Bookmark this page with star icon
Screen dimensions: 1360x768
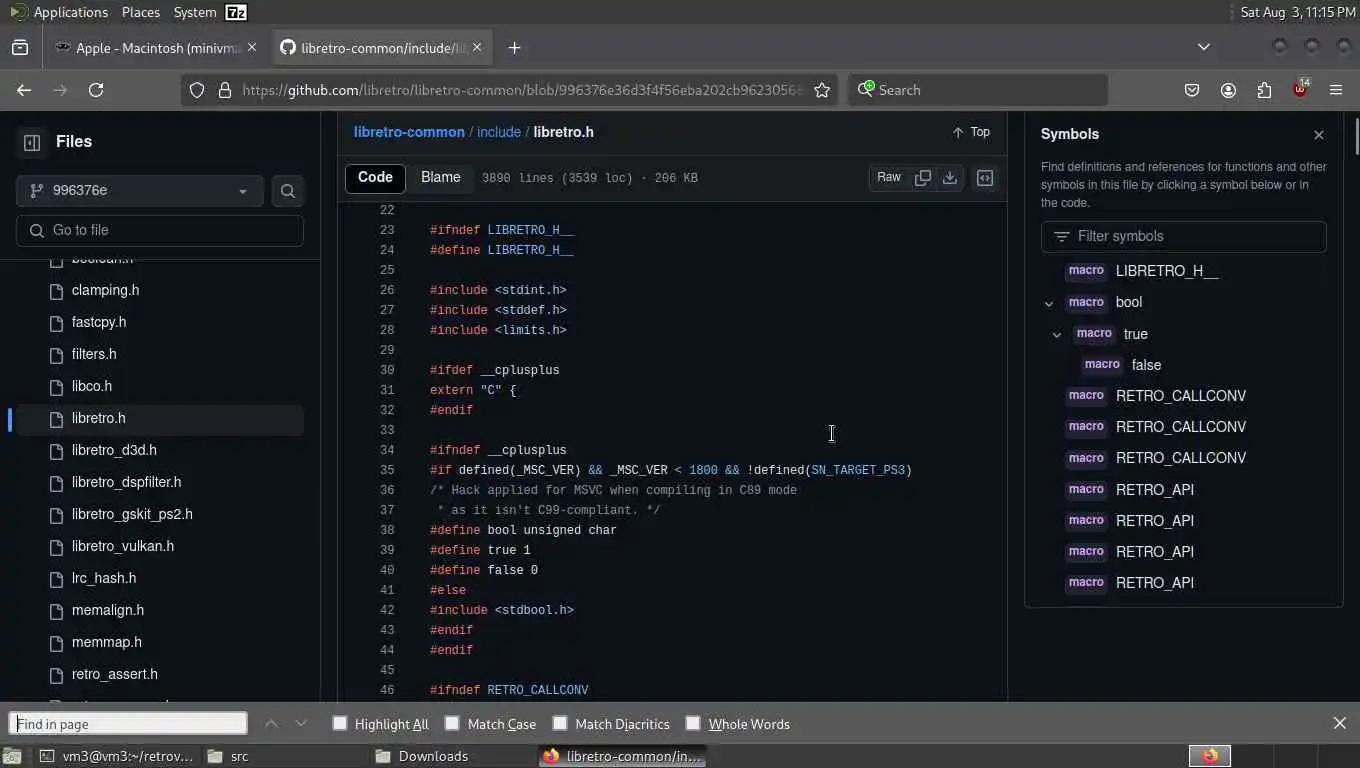point(822,90)
